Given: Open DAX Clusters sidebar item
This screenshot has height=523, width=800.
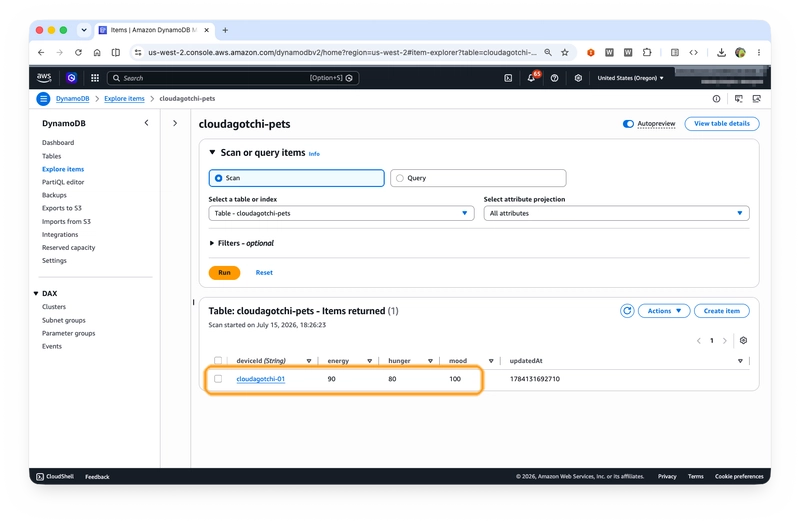Looking at the screenshot, I should [54, 307].
